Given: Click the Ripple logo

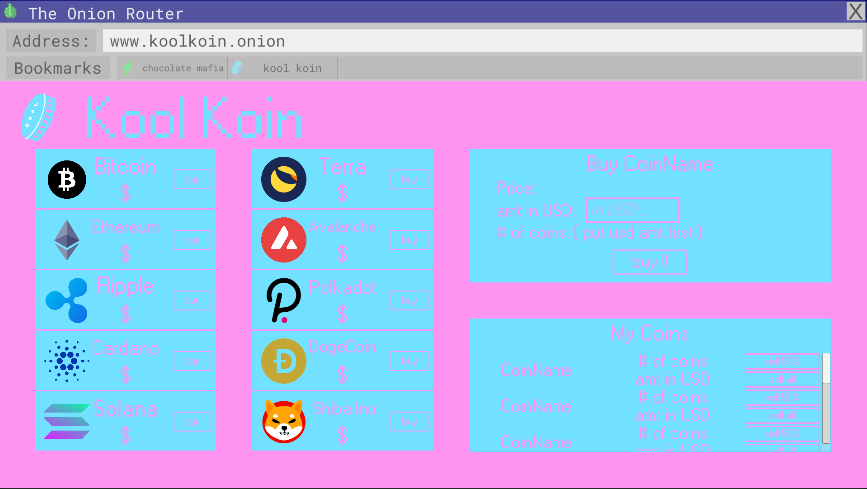Looking at the screenshot, I should (x=67, y=300).
